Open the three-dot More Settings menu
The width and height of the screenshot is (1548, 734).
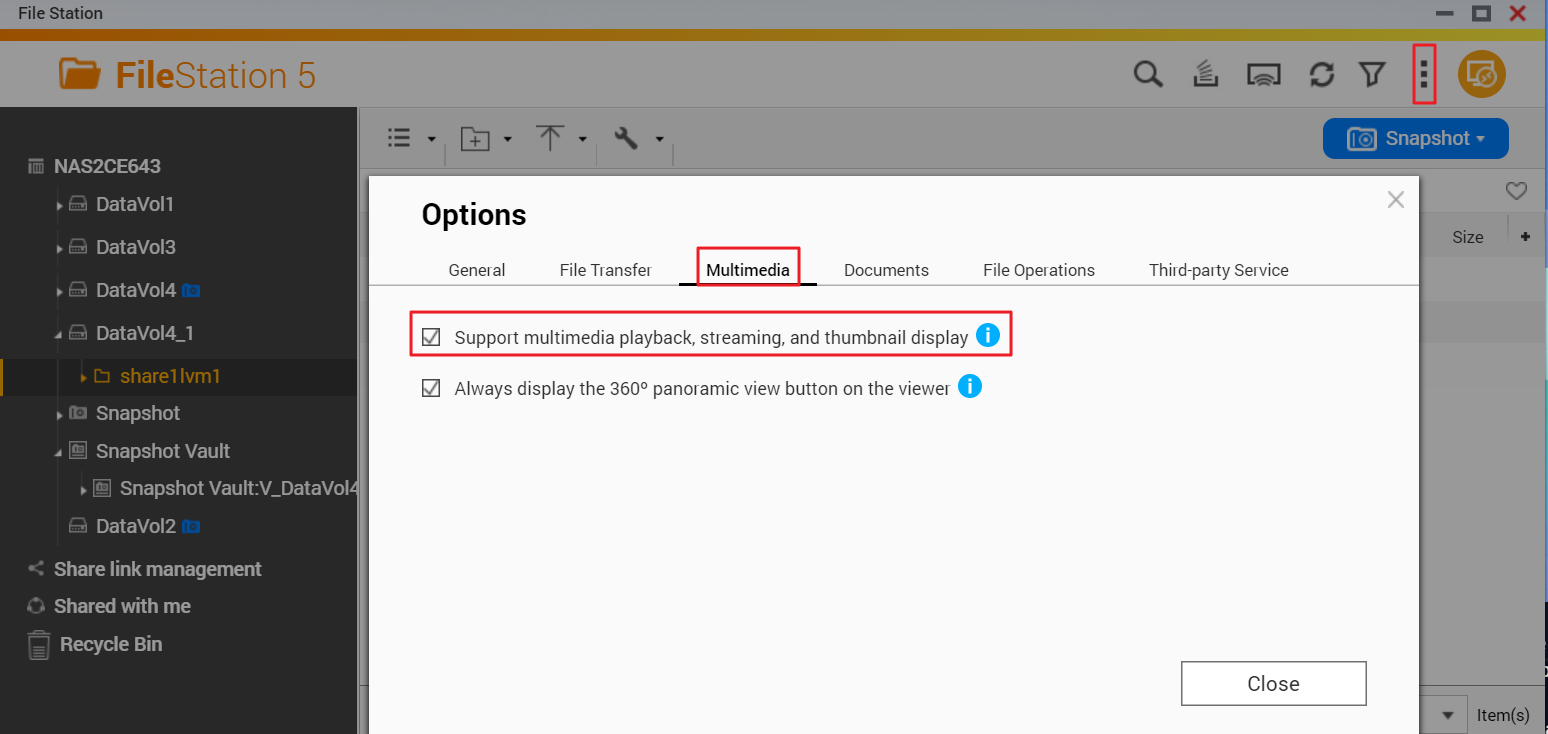tap(1424, 74)
